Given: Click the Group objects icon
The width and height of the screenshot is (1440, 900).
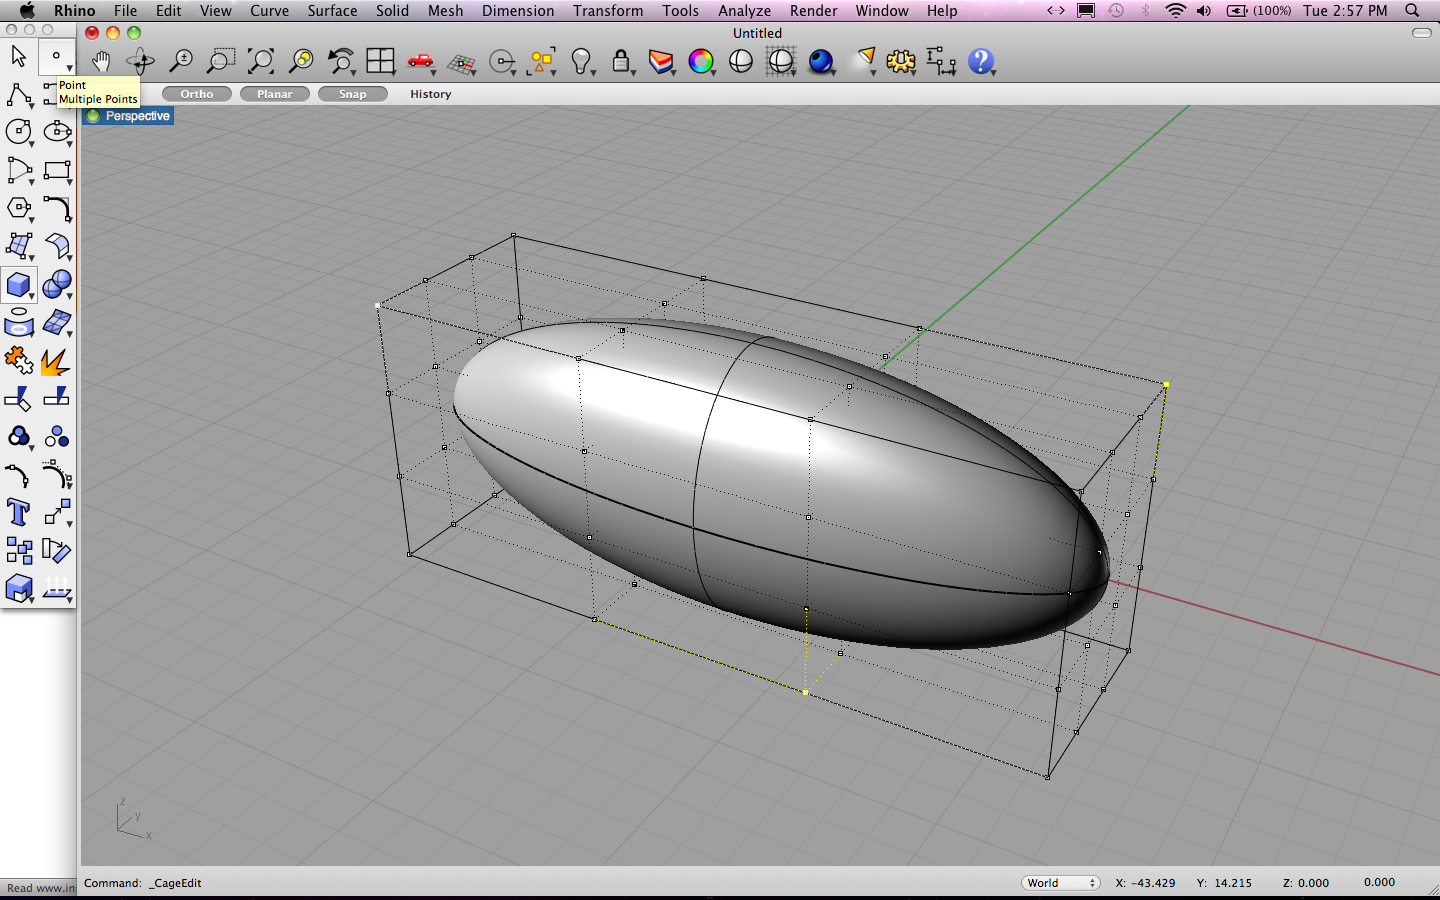Looking at the screenshot, I should [19, 437].
